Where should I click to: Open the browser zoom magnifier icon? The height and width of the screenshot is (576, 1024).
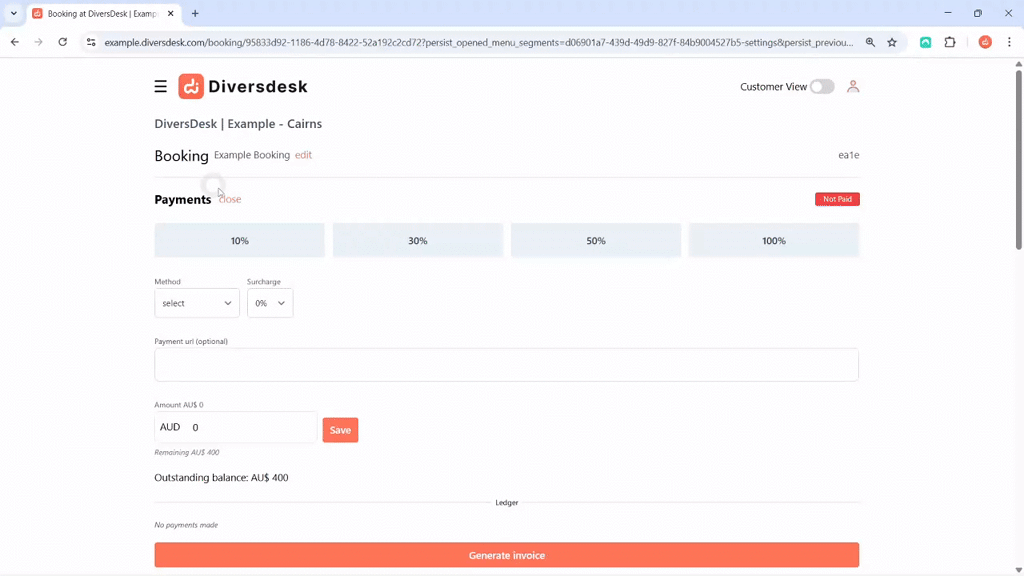click(870, 42)
